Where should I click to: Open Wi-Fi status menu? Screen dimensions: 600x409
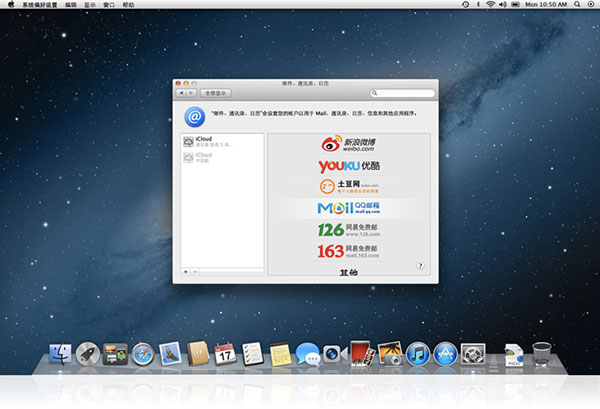tap(490, 4)
